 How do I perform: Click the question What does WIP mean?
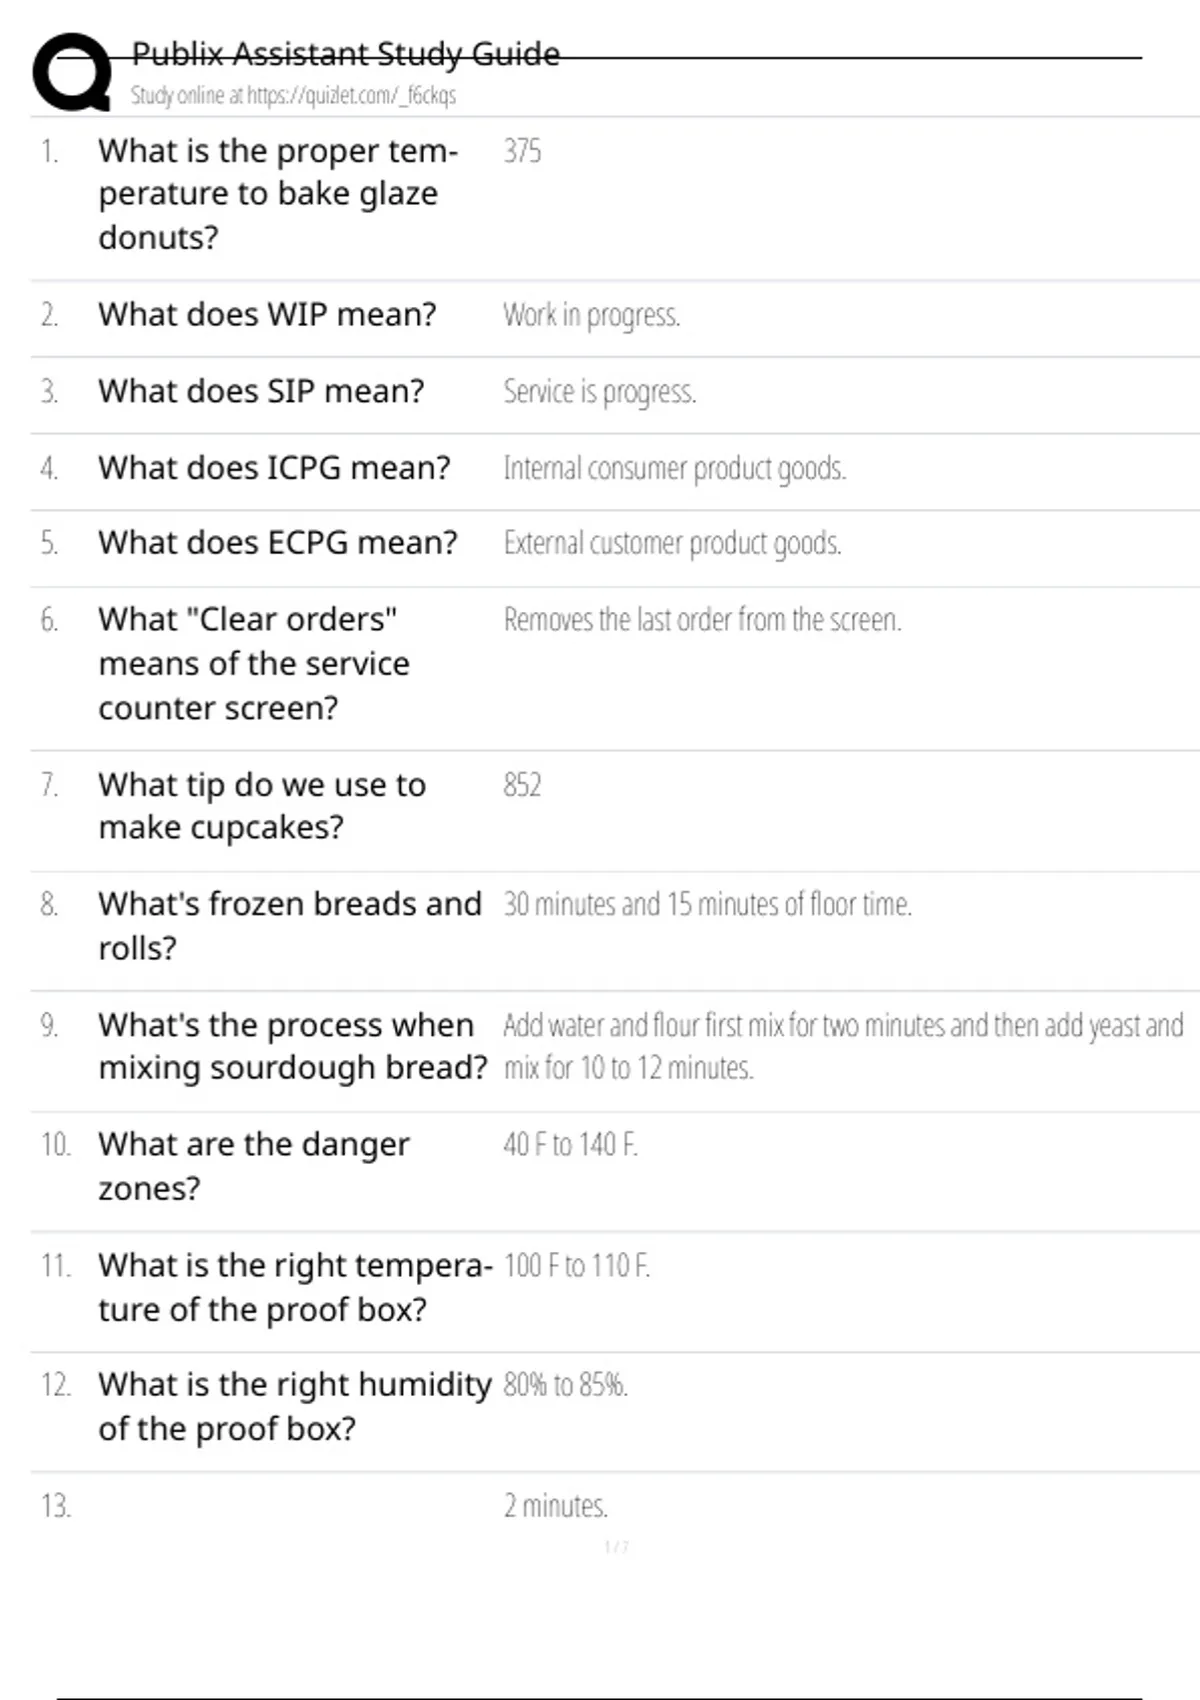[x=267, y=315]
